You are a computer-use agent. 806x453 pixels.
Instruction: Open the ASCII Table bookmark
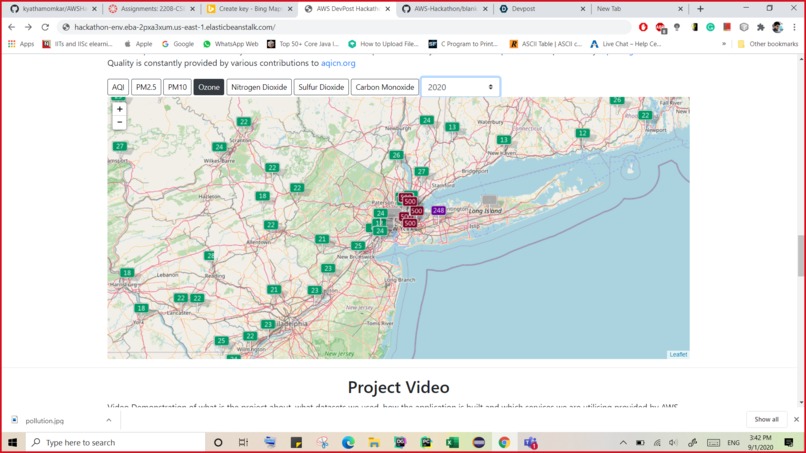click(x=546, y=44)
